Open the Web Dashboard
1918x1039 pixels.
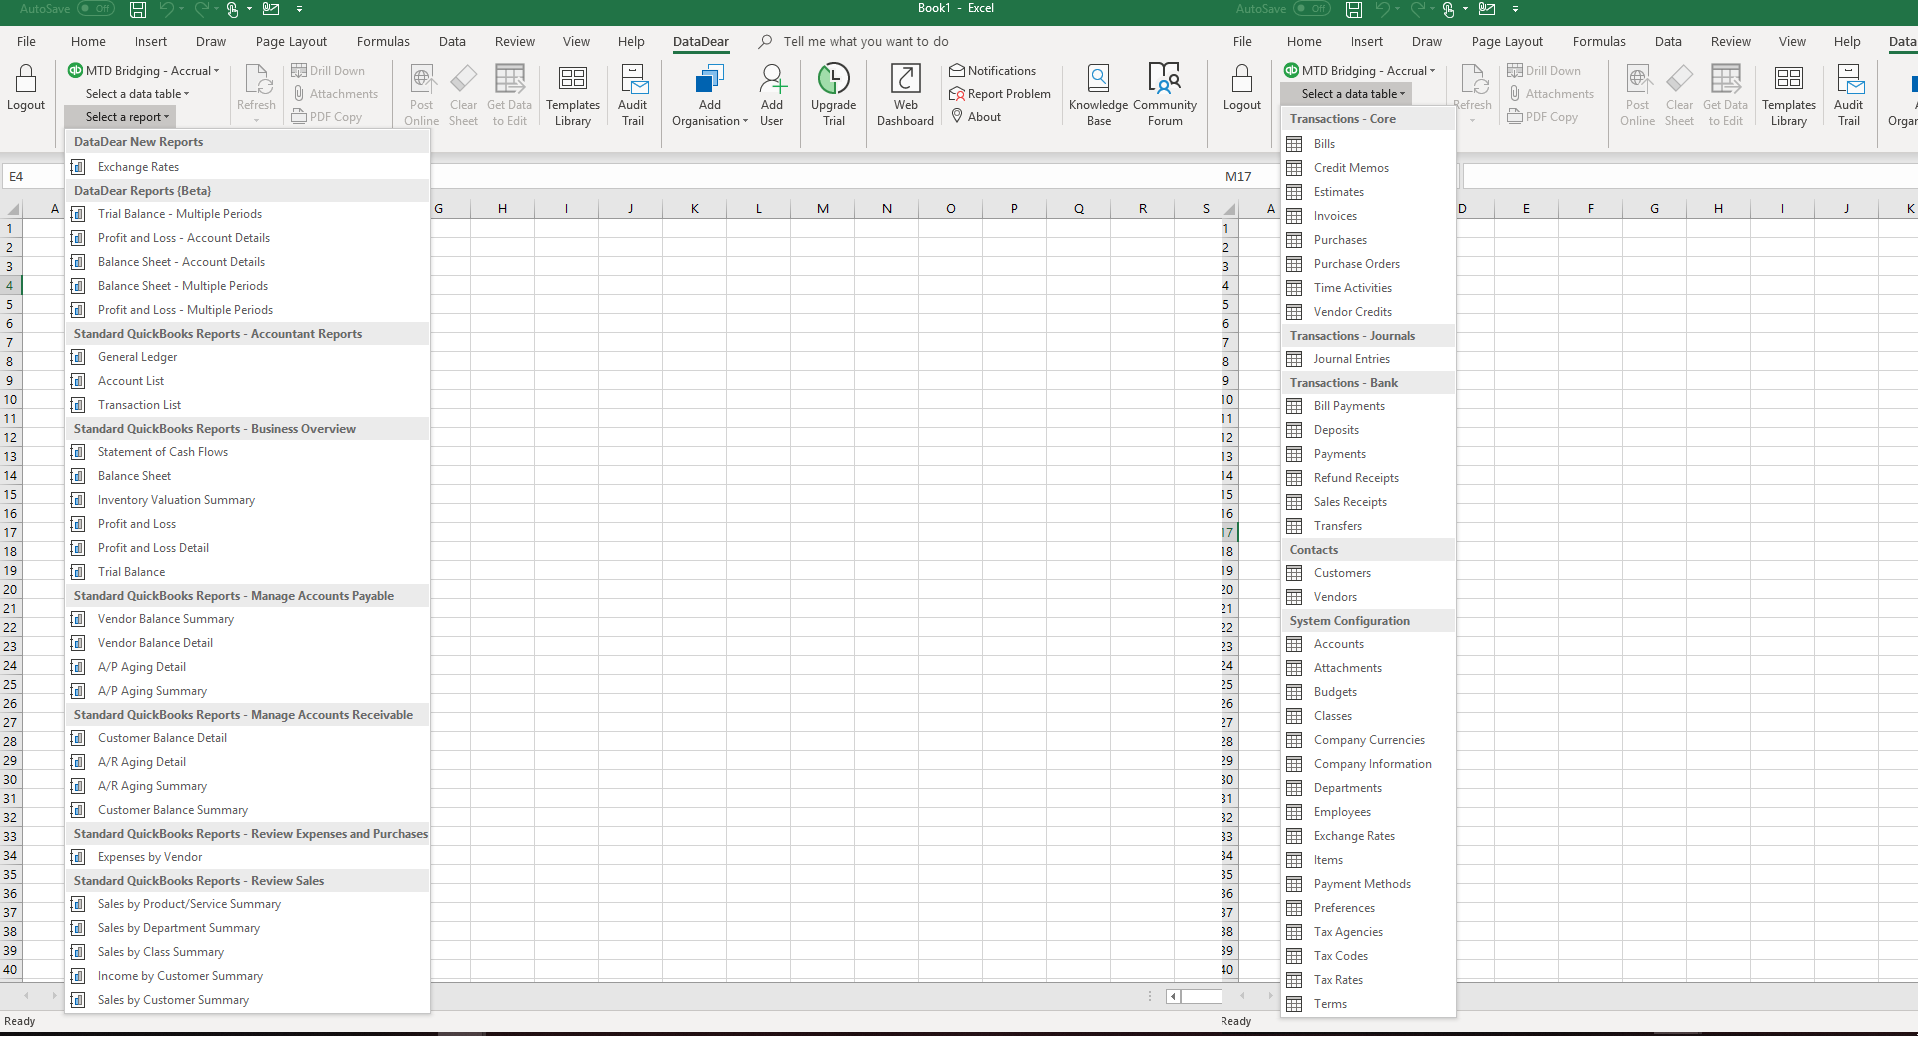coord(905,96)
